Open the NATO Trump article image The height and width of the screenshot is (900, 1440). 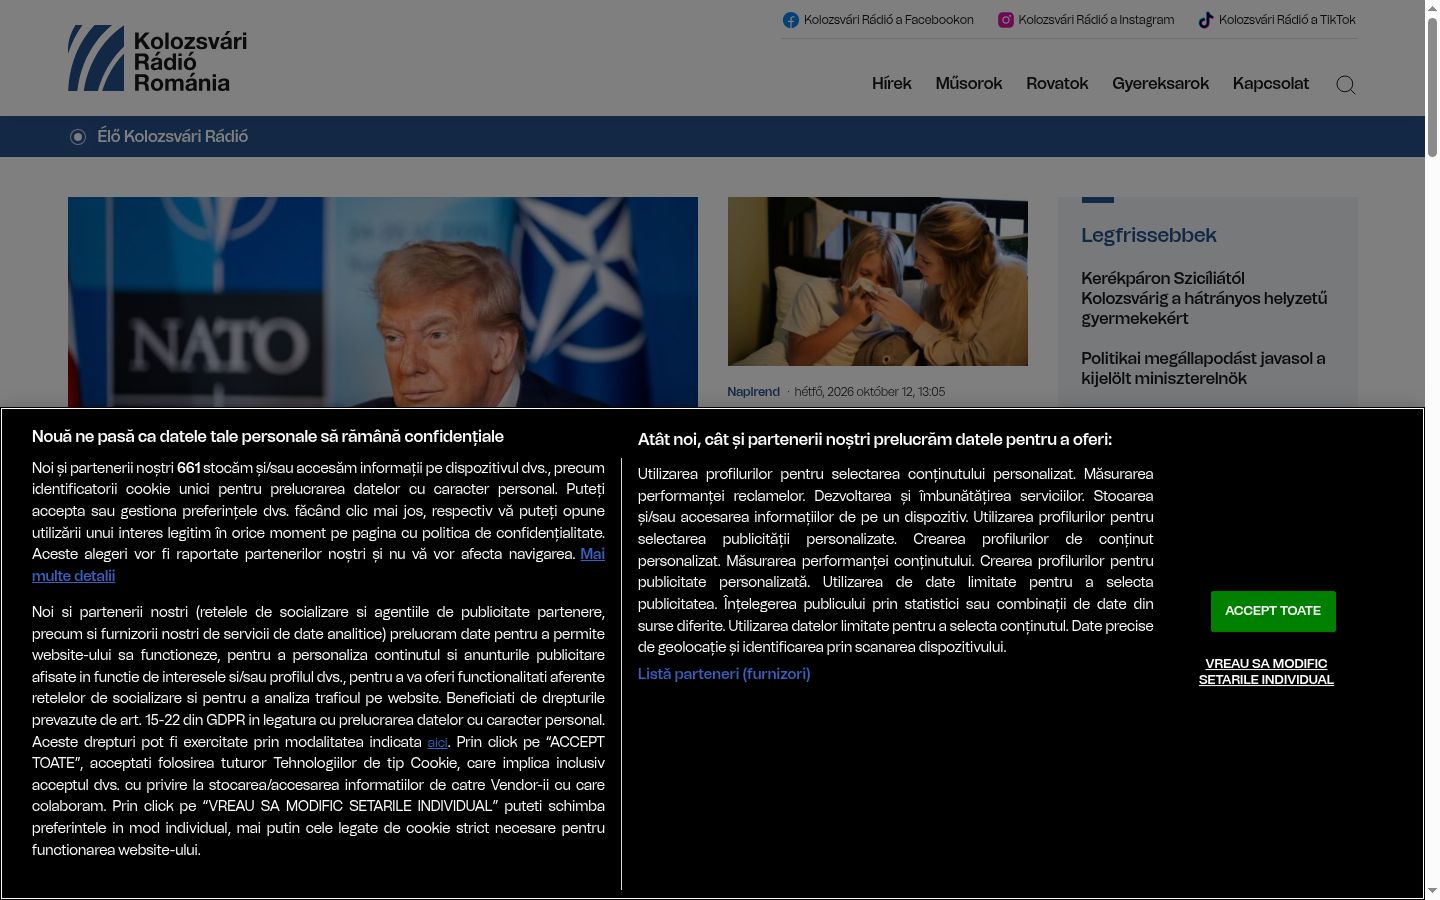[x=383, y=302]
